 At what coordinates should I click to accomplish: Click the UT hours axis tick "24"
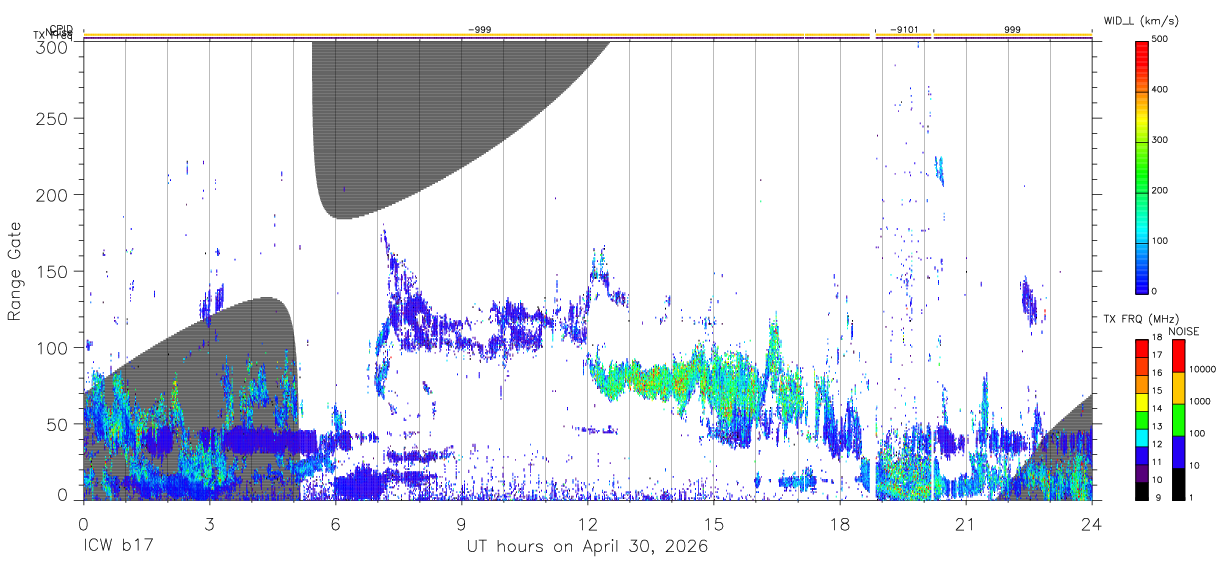1092,524
